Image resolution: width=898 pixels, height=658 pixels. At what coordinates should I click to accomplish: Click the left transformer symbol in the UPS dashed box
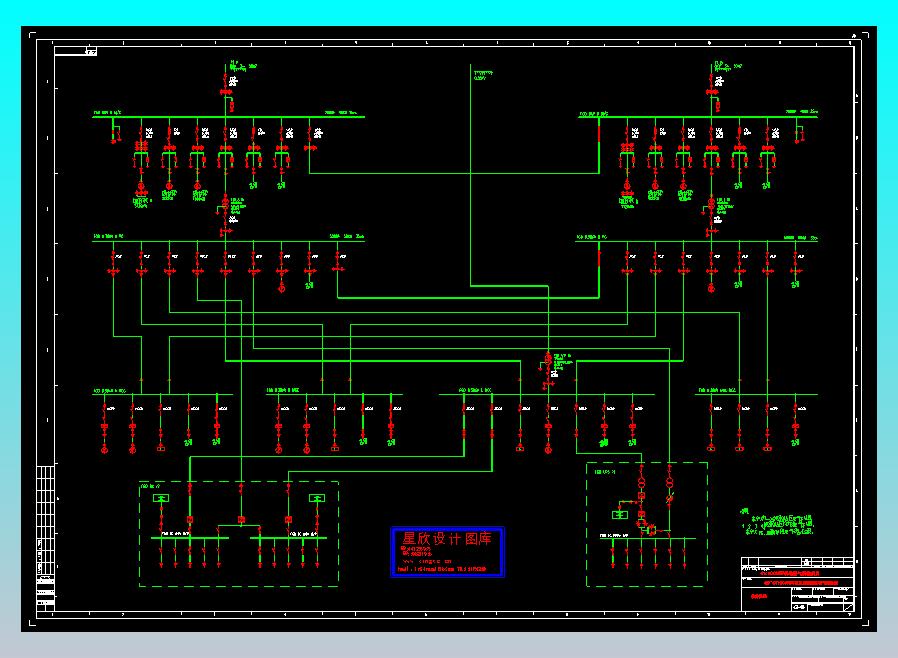(x=641, y=484)
